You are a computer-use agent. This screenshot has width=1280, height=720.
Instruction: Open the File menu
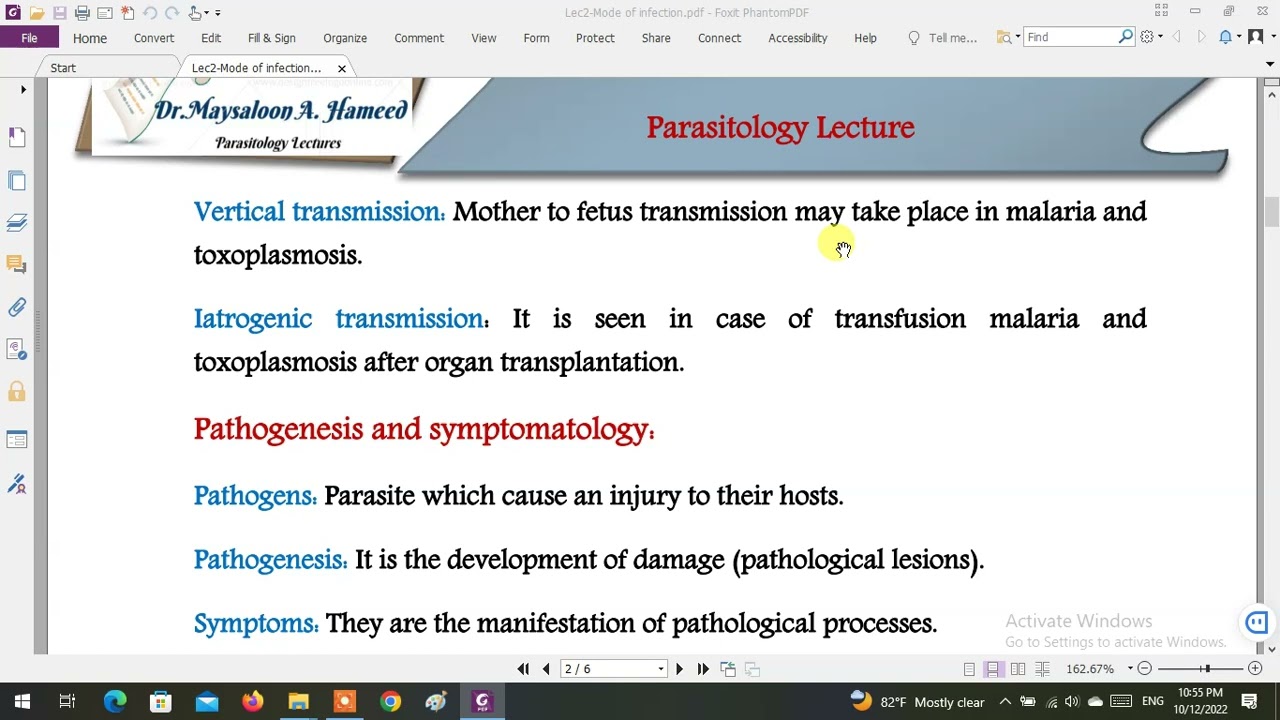[x=29, y=38]
